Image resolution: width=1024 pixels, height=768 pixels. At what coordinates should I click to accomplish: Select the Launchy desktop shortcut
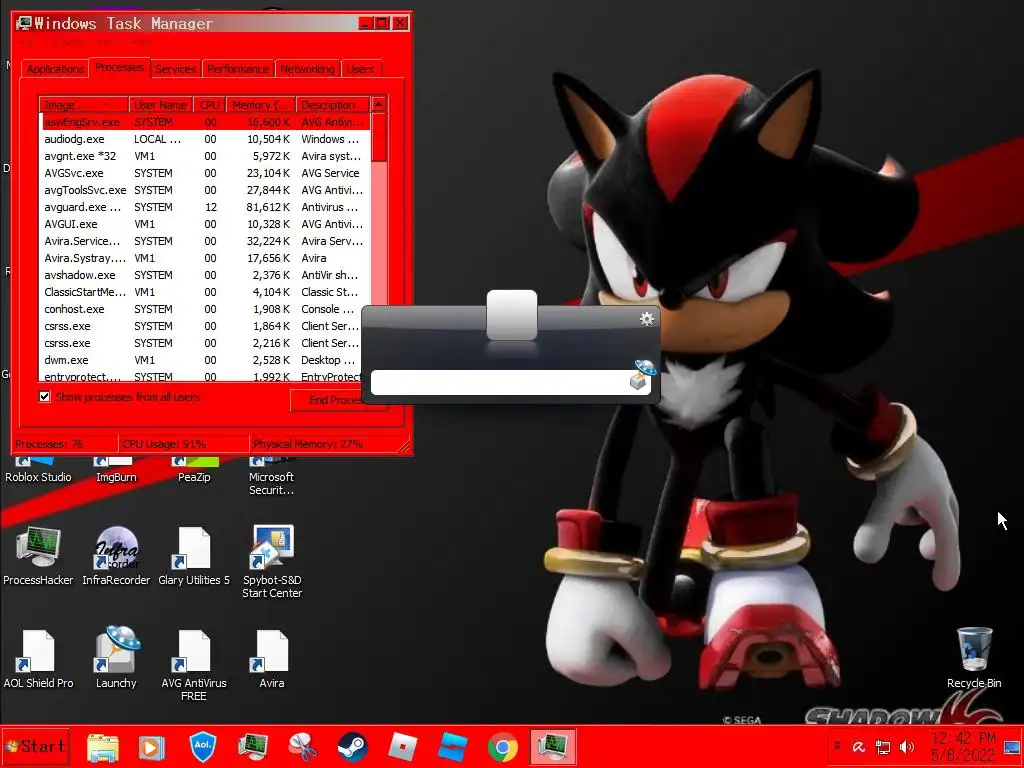(116, 658)
